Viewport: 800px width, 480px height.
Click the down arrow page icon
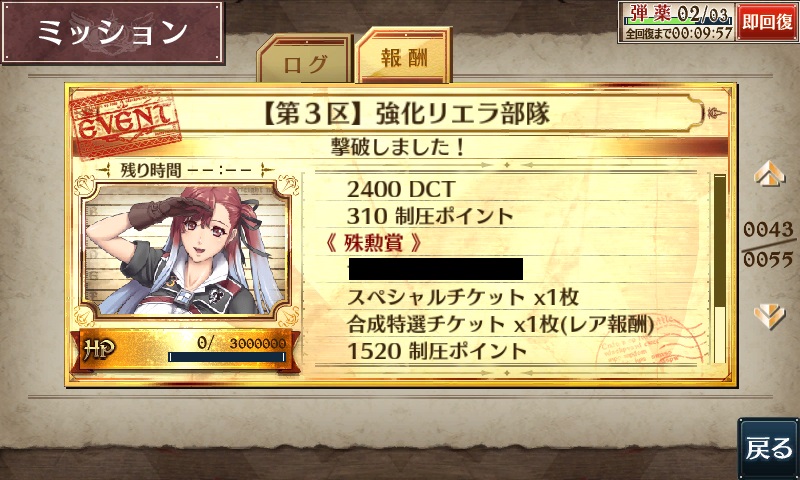click(x=769, y=316)
